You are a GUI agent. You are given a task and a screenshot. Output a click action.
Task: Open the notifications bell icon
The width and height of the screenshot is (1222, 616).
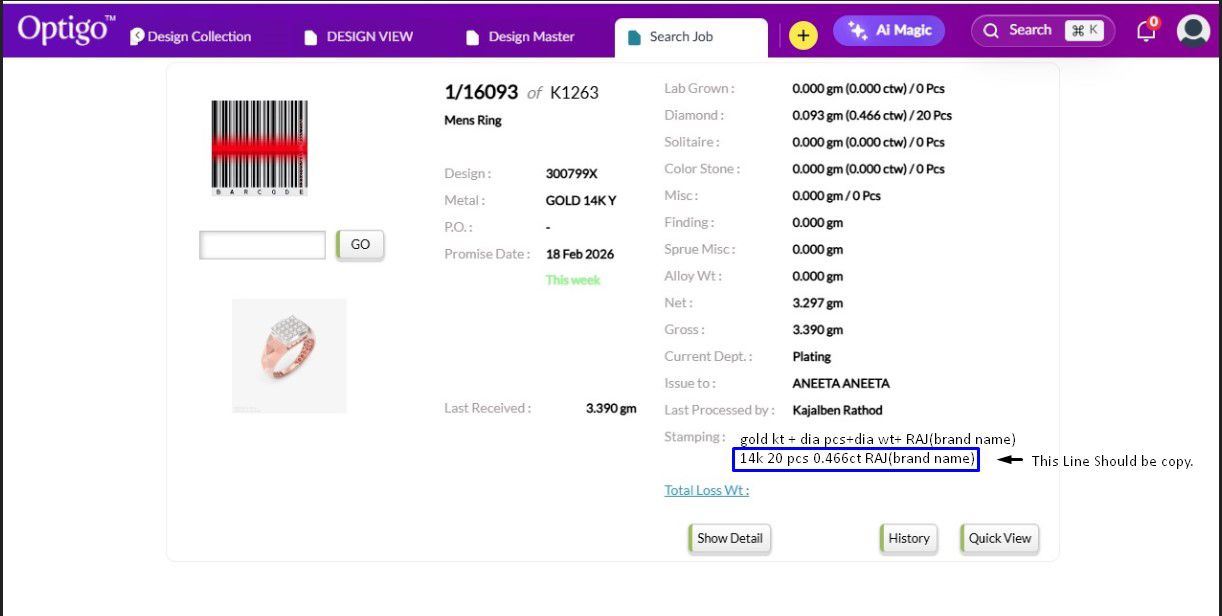pyautogui.click(x=1146, y=32)
